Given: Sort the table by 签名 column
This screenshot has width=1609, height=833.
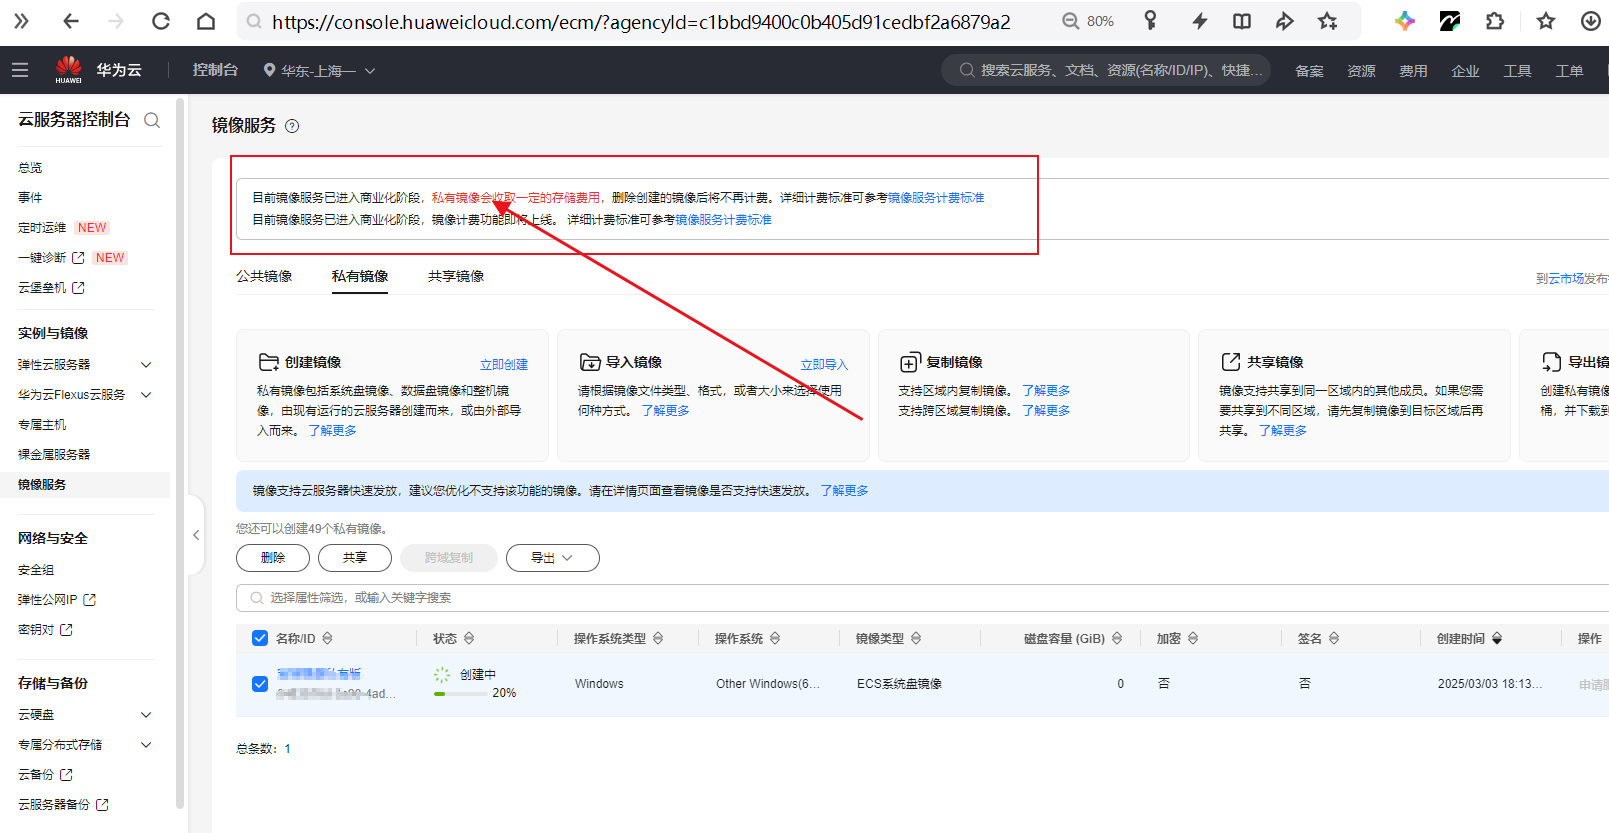Looking at the screenshot, I should [x=1334, y=638].
